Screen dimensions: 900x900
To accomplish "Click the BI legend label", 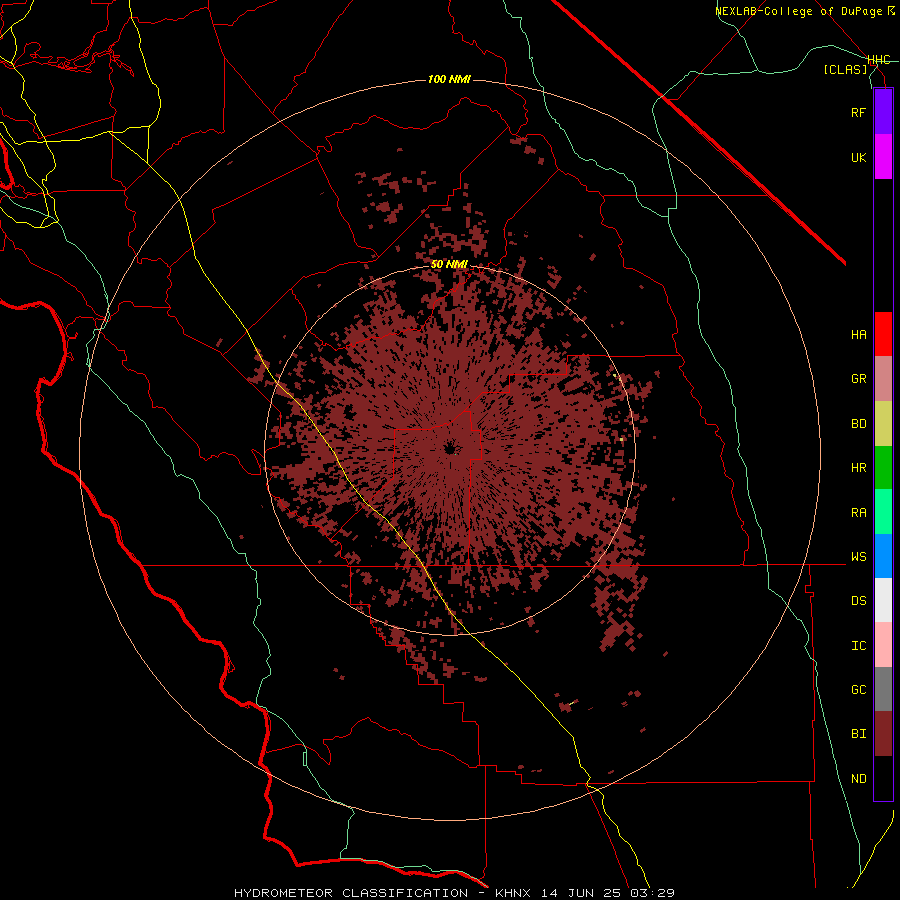I will pyautogui.click(x=858, y=734).
